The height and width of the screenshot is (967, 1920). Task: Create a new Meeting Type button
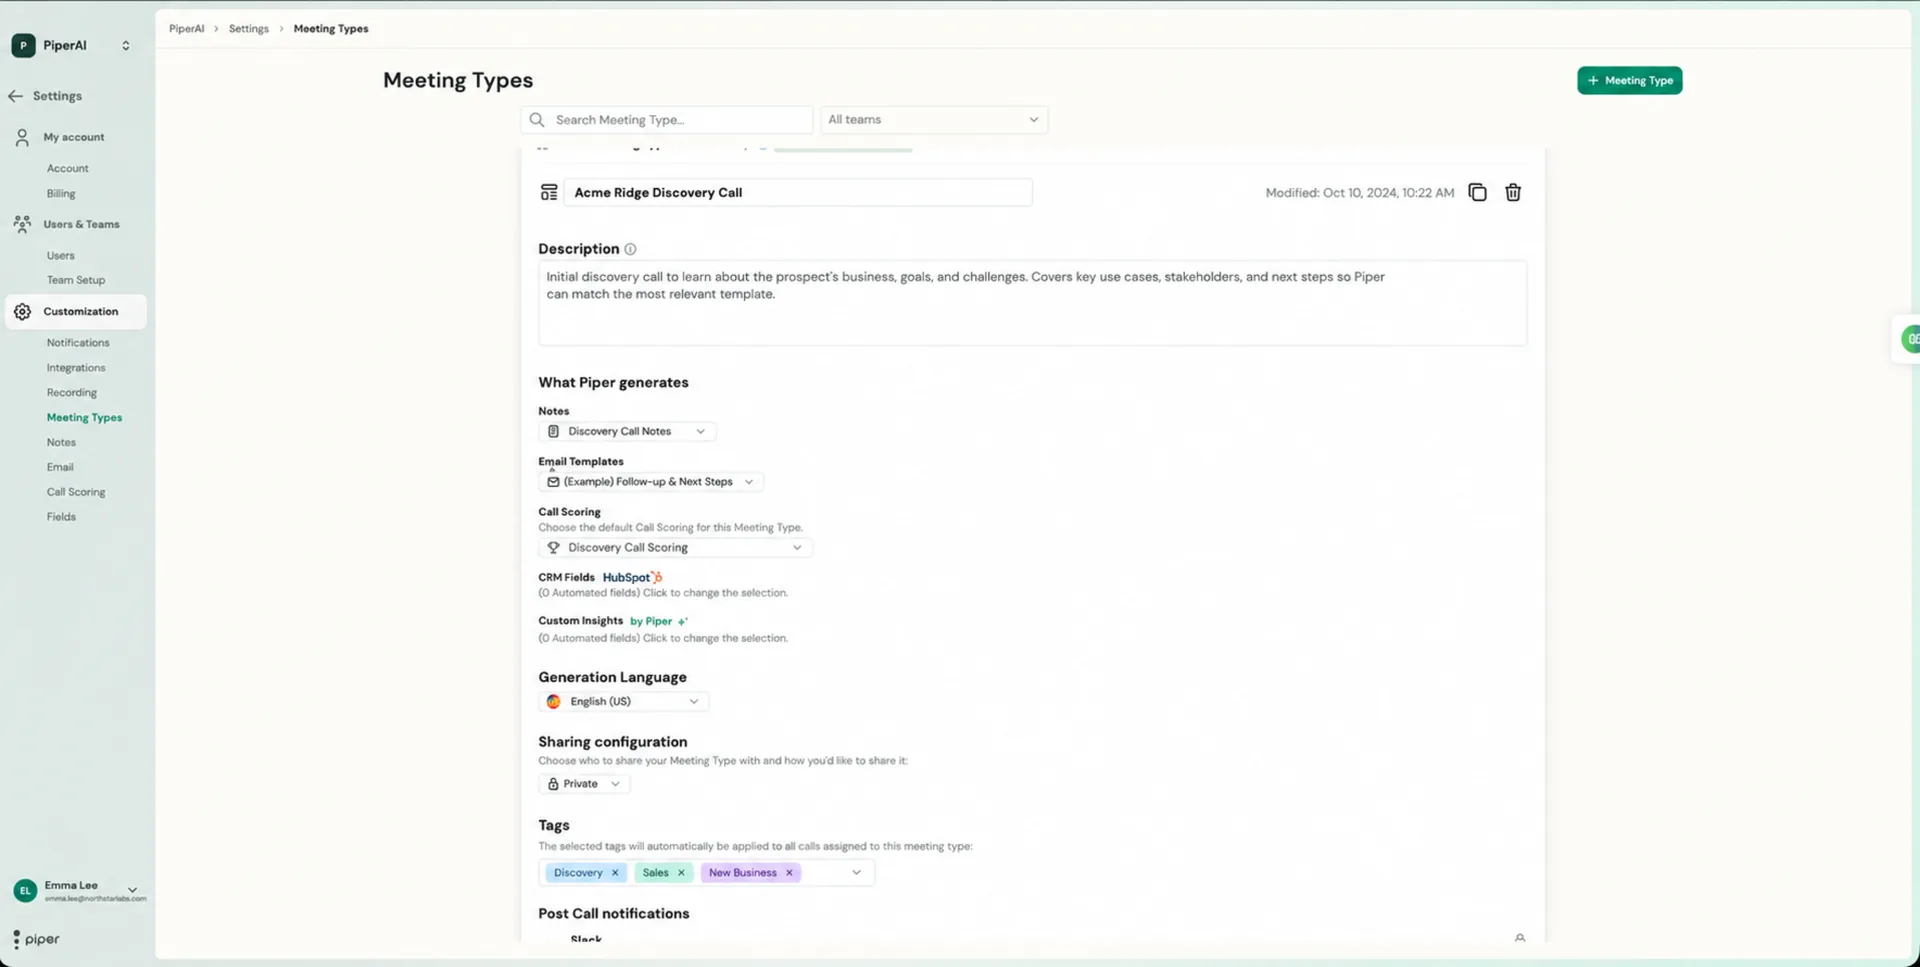click(x=1629, y=80)
